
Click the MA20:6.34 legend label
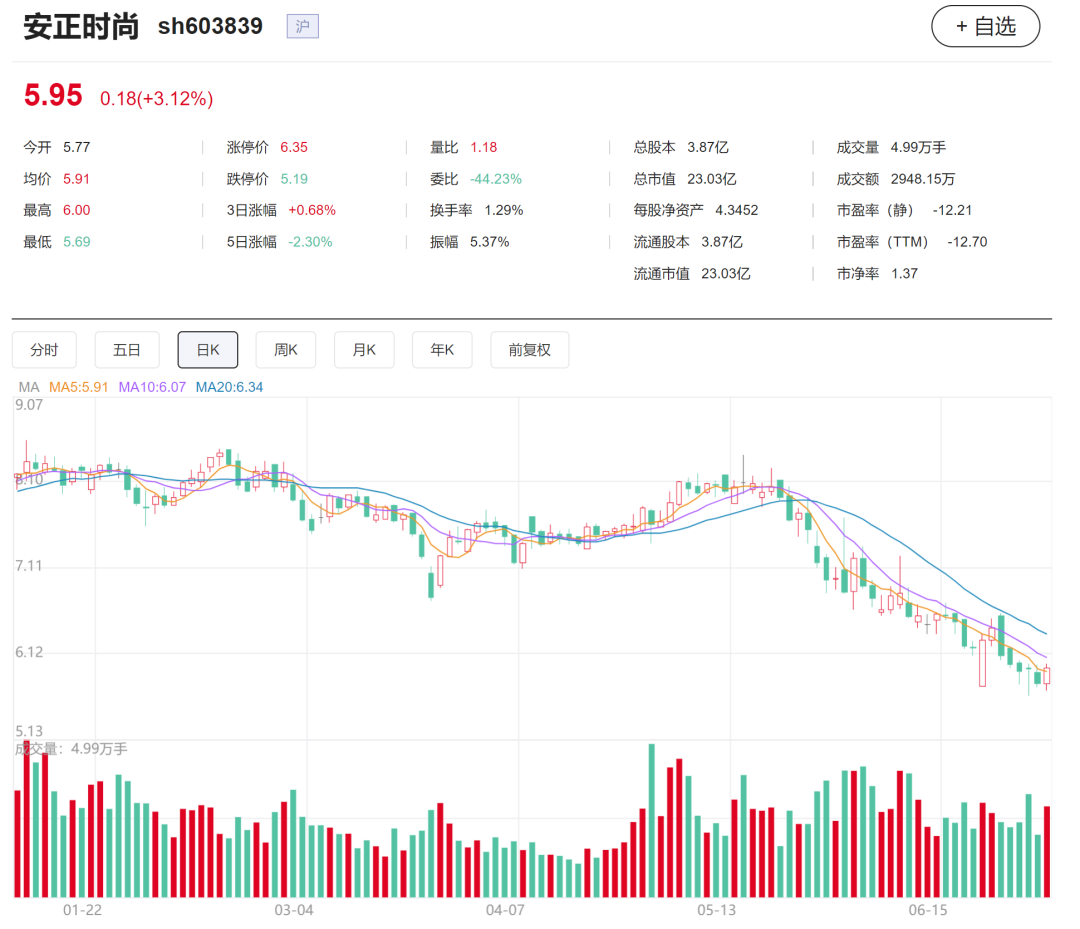click(x=229, y=387)
